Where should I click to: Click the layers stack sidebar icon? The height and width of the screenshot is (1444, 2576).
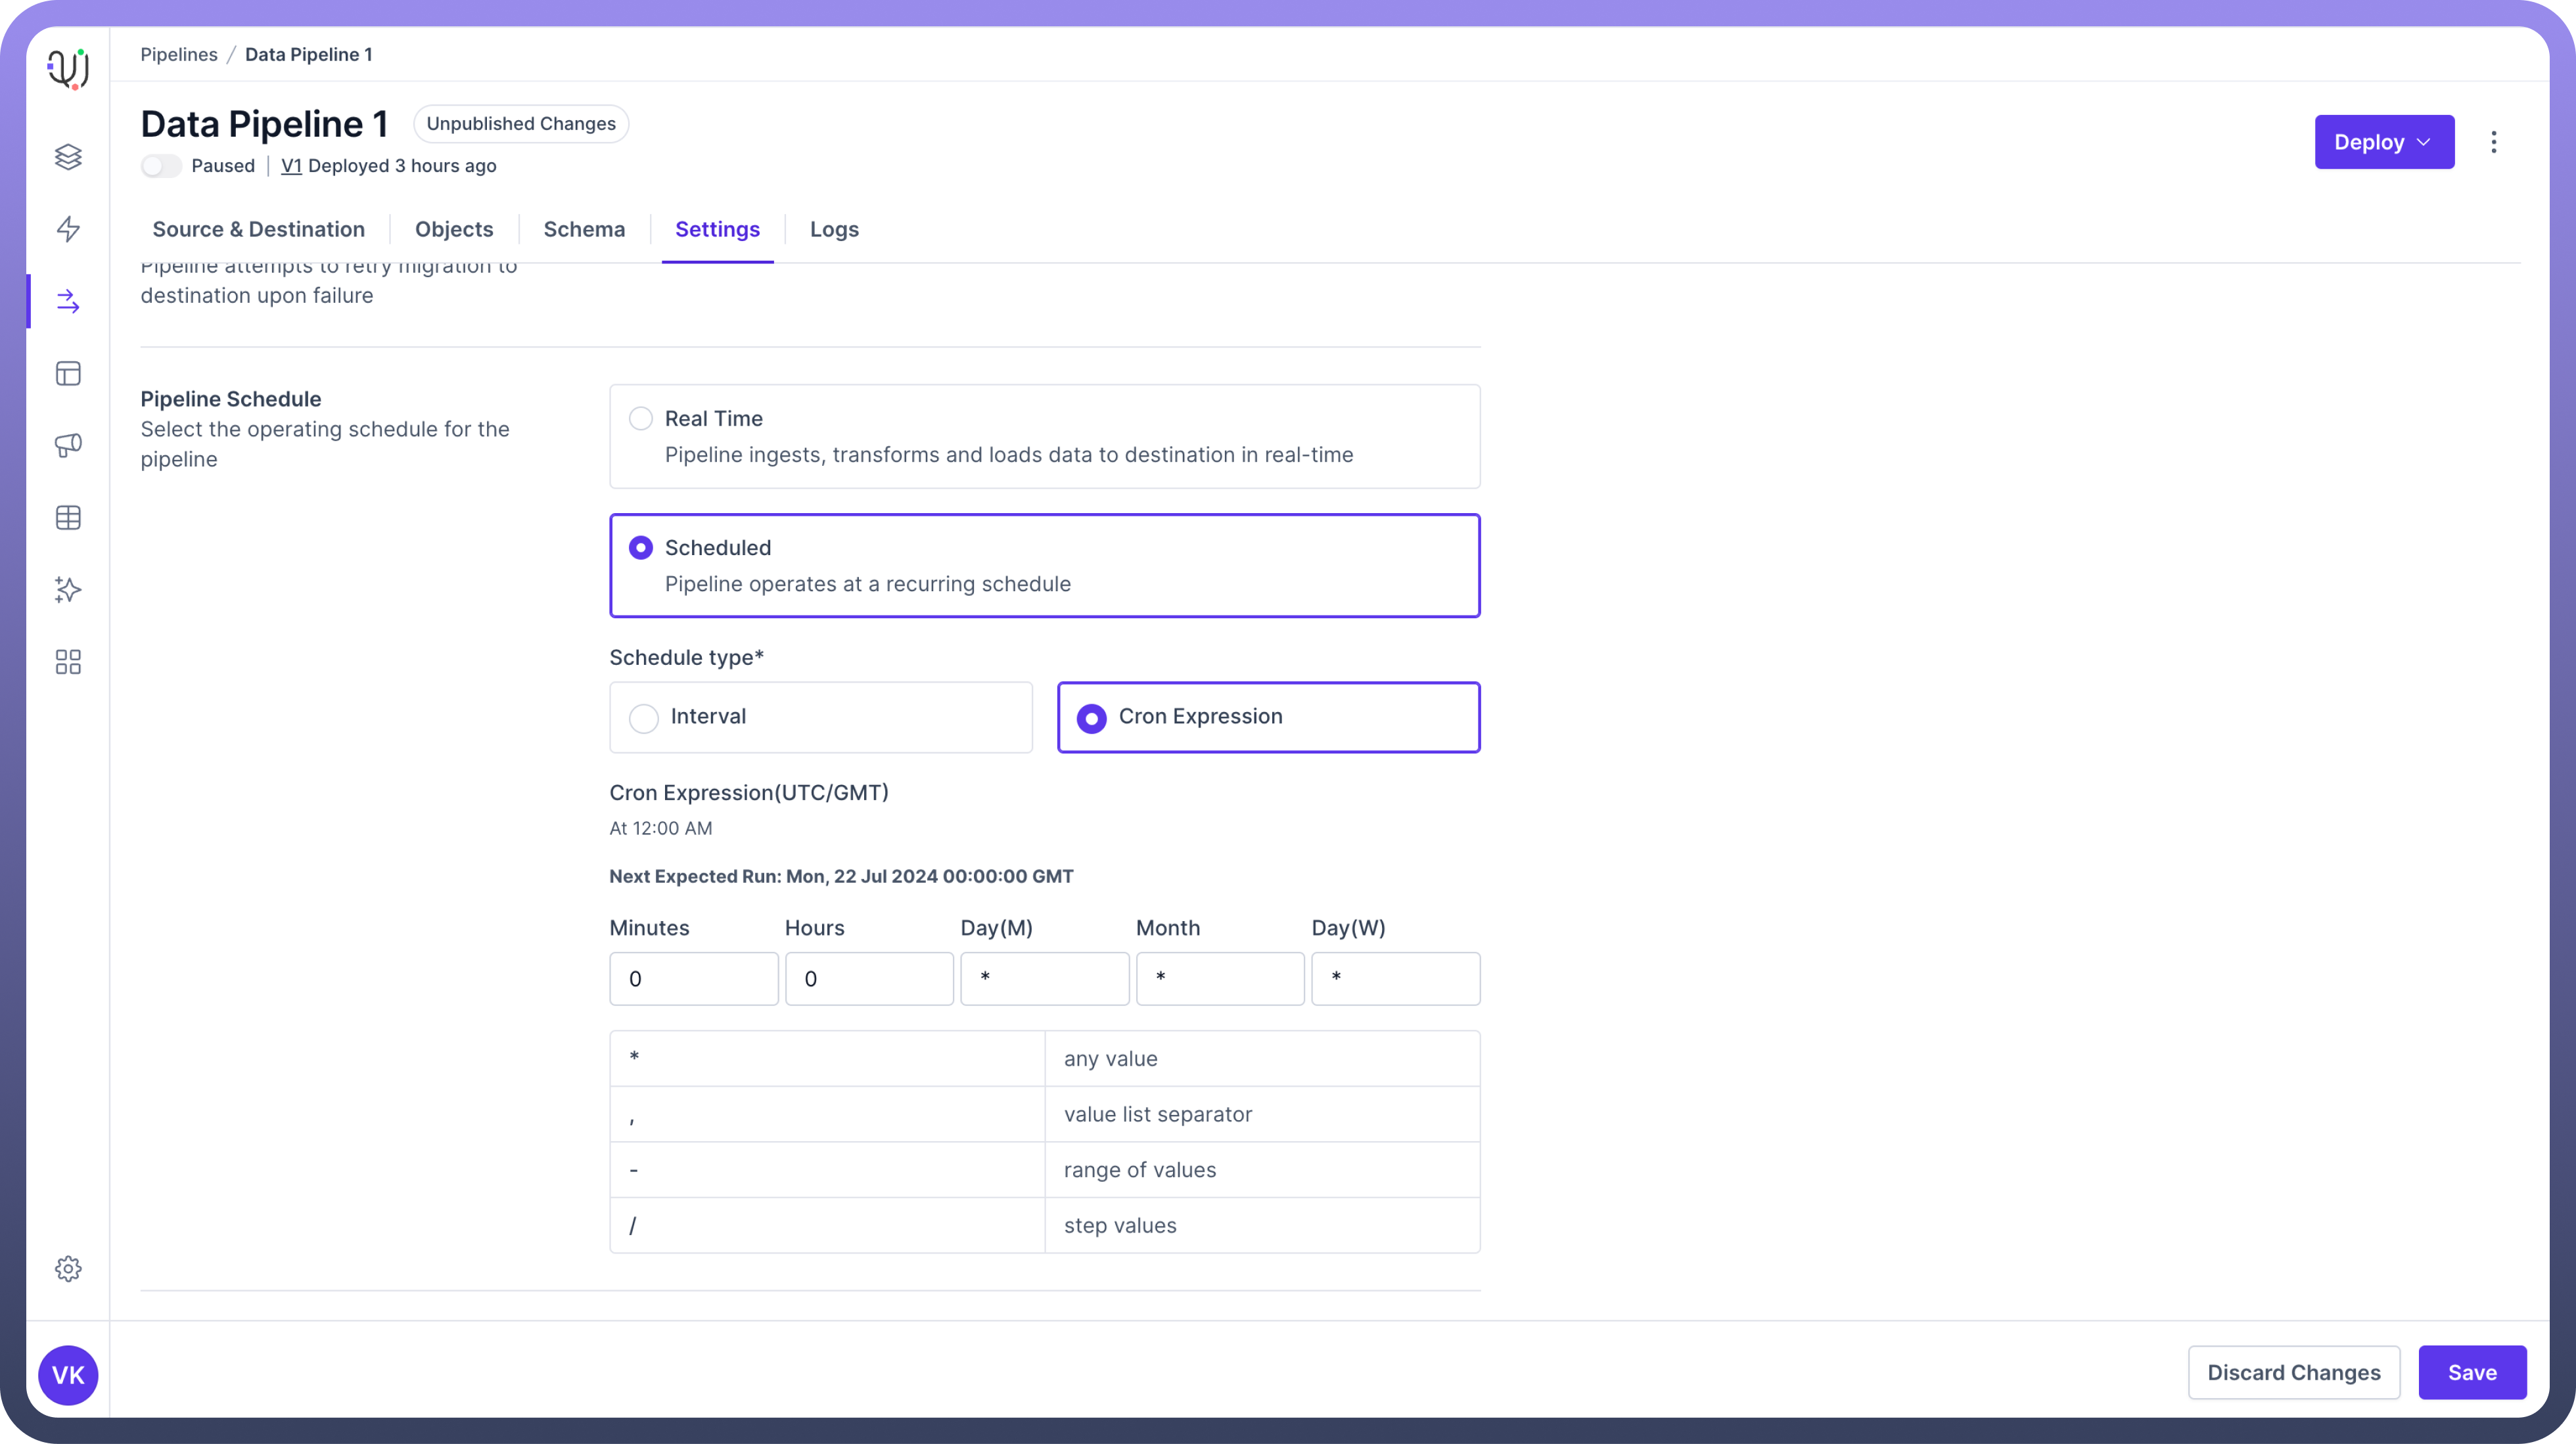point(68,157)
